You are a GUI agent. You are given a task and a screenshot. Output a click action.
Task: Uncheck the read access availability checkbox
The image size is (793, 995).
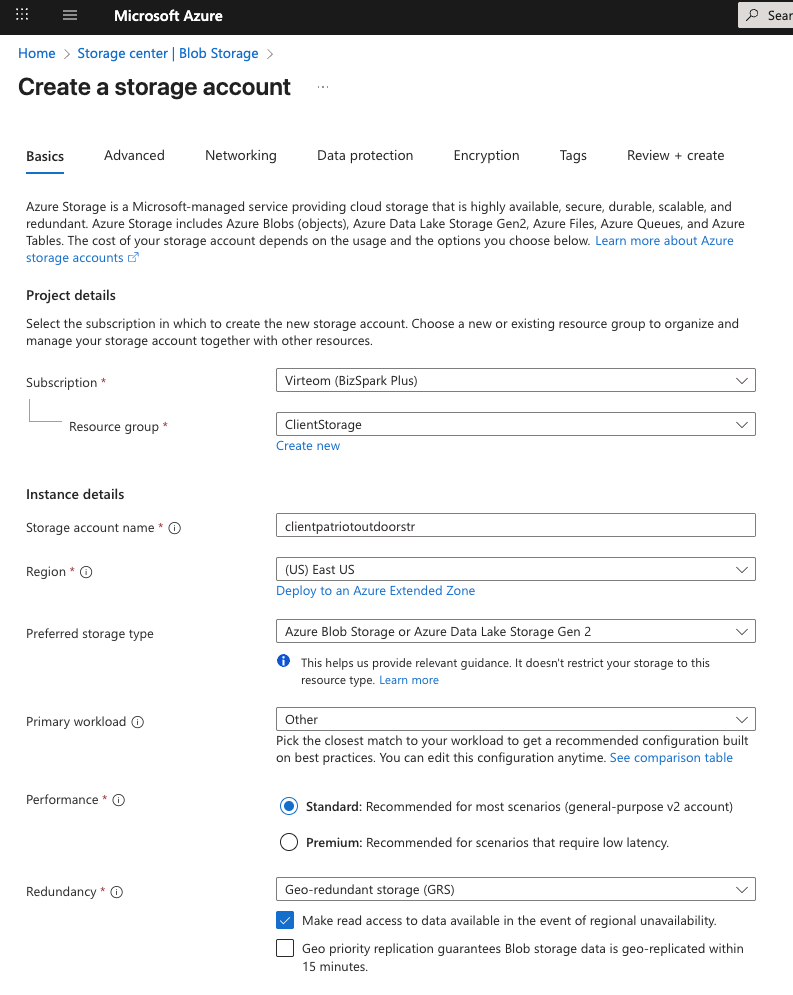(285, 920)
